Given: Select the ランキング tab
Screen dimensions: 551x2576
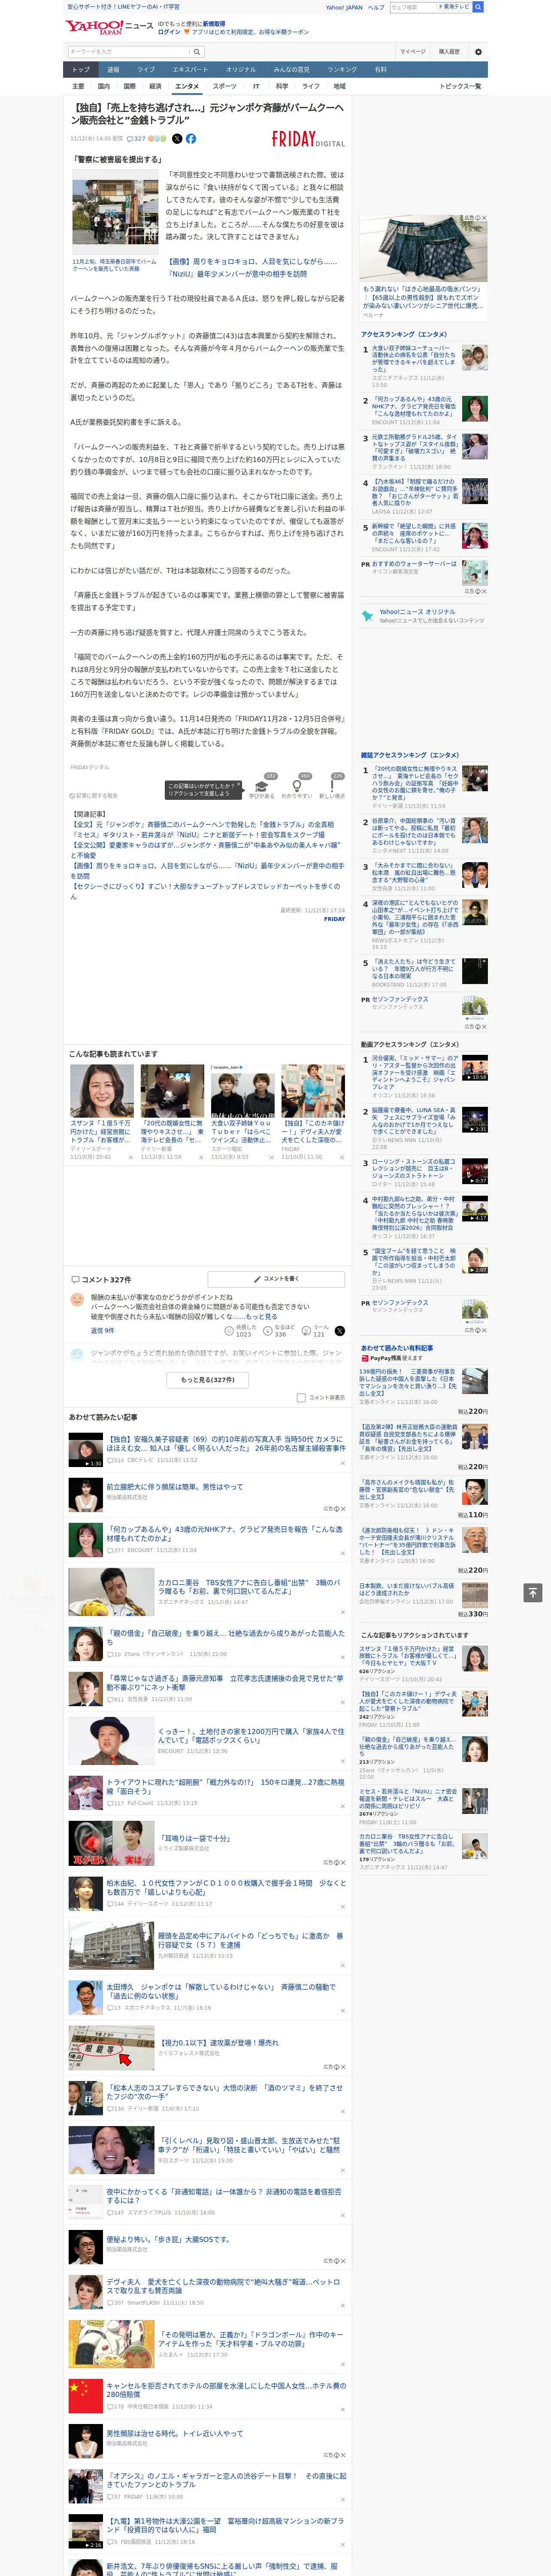Looking at the screenshot, I should (342, 70).
